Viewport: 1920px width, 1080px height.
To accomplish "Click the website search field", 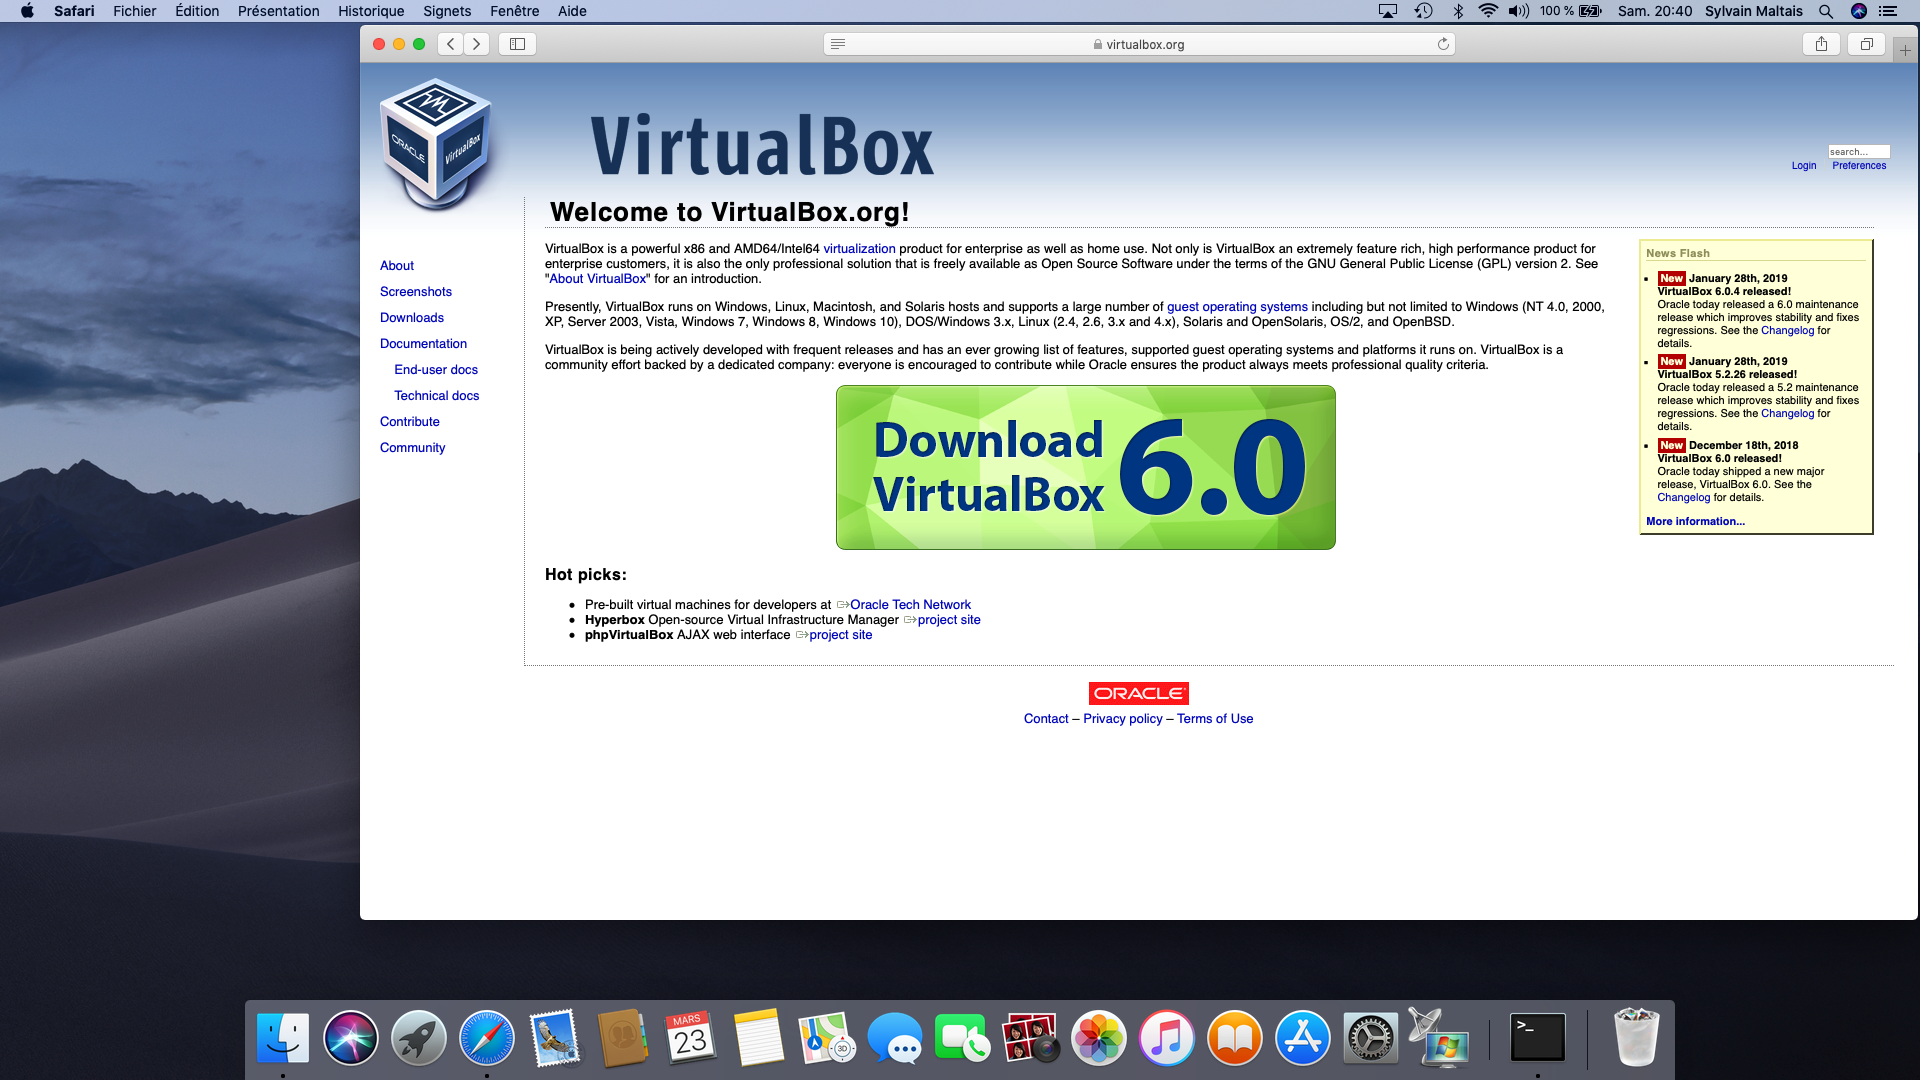I will [x=1858, y=152].
